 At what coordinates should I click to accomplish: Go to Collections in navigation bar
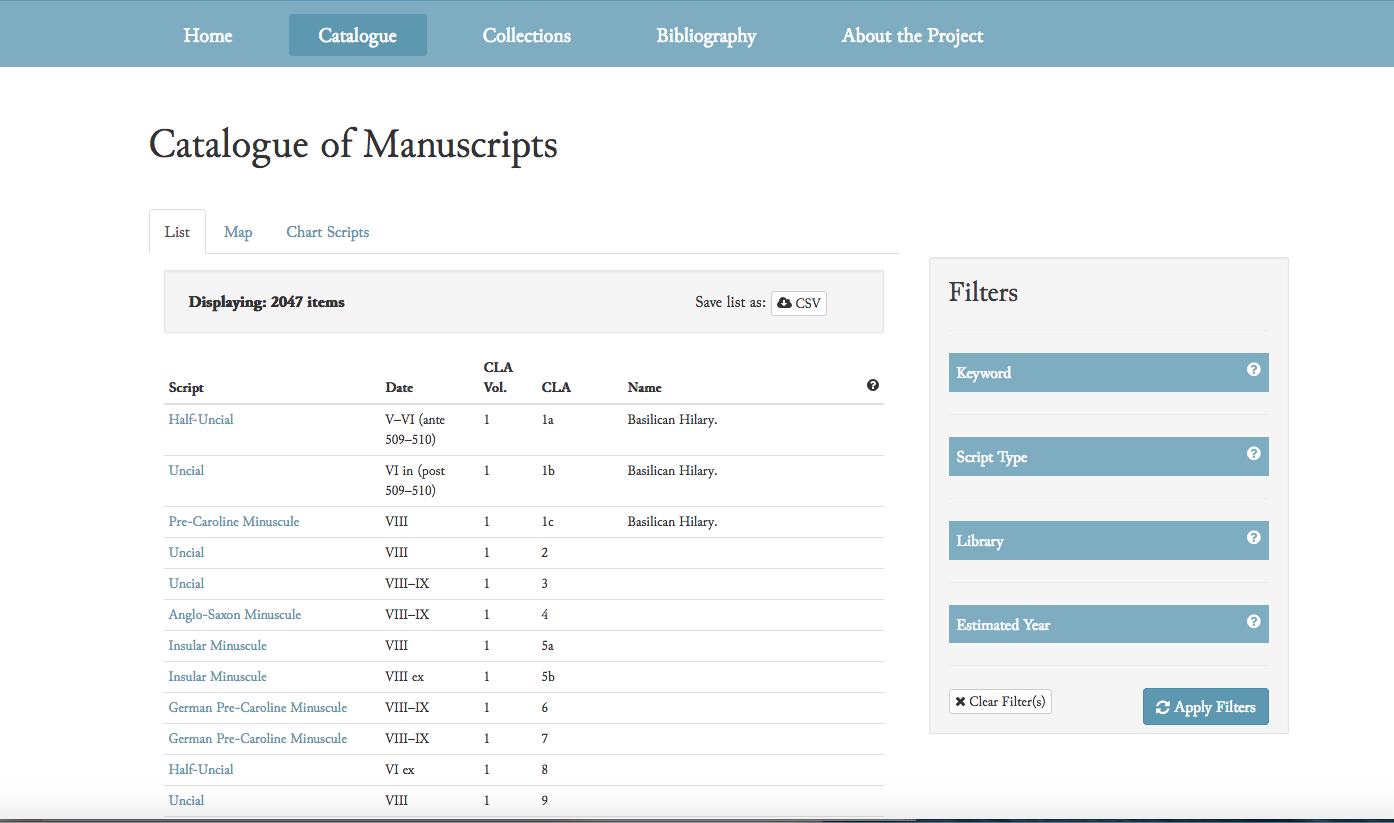point(526,36)
